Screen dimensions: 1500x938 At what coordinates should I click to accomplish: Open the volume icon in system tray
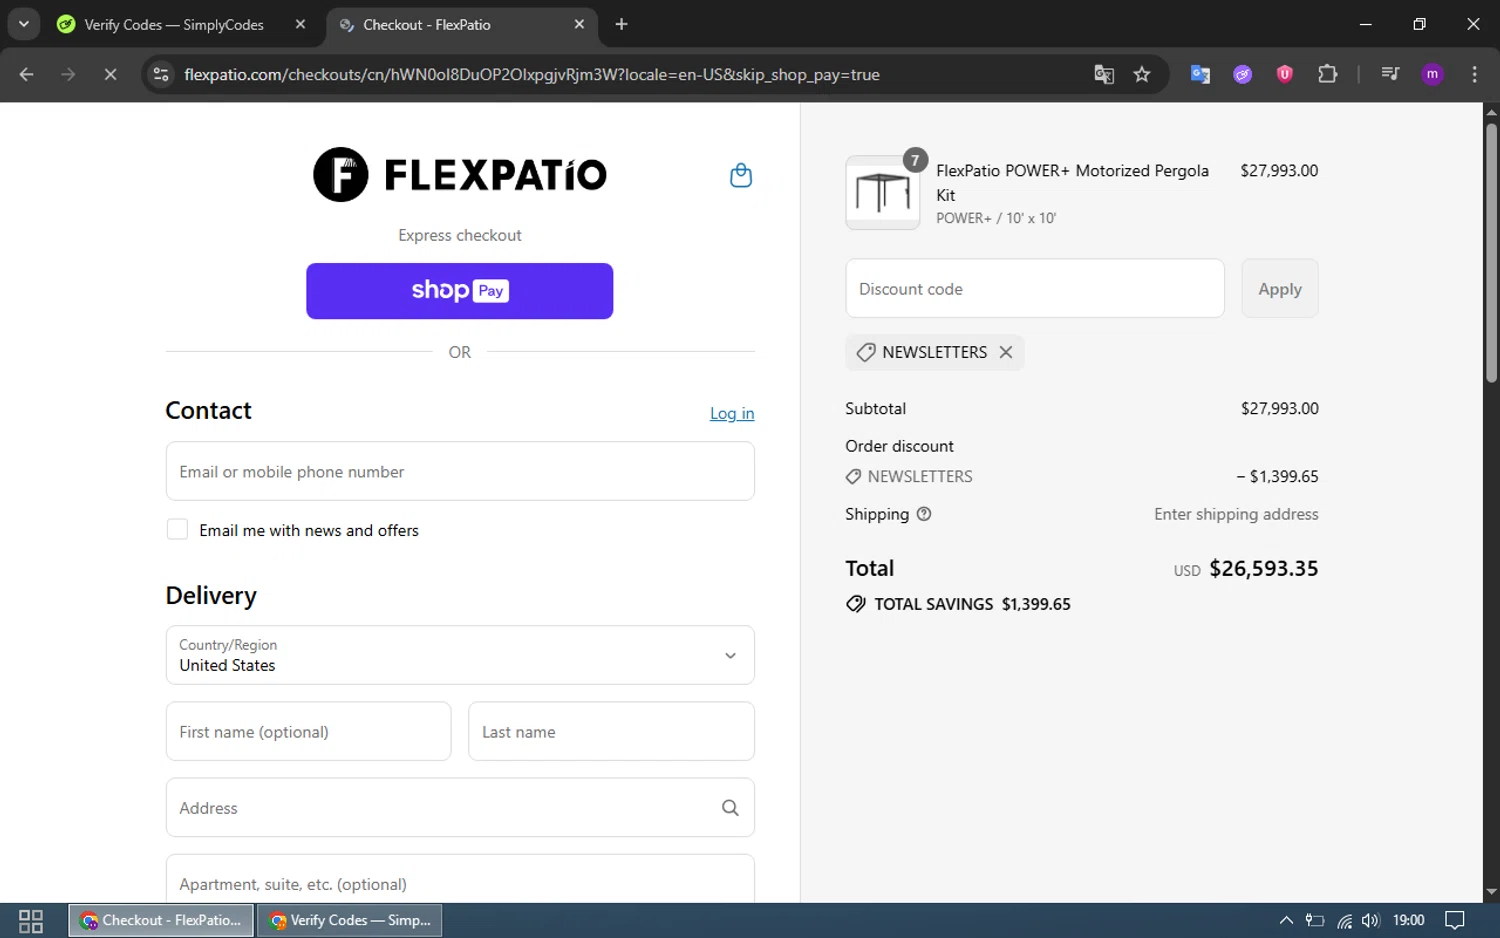click(1370, 920)
